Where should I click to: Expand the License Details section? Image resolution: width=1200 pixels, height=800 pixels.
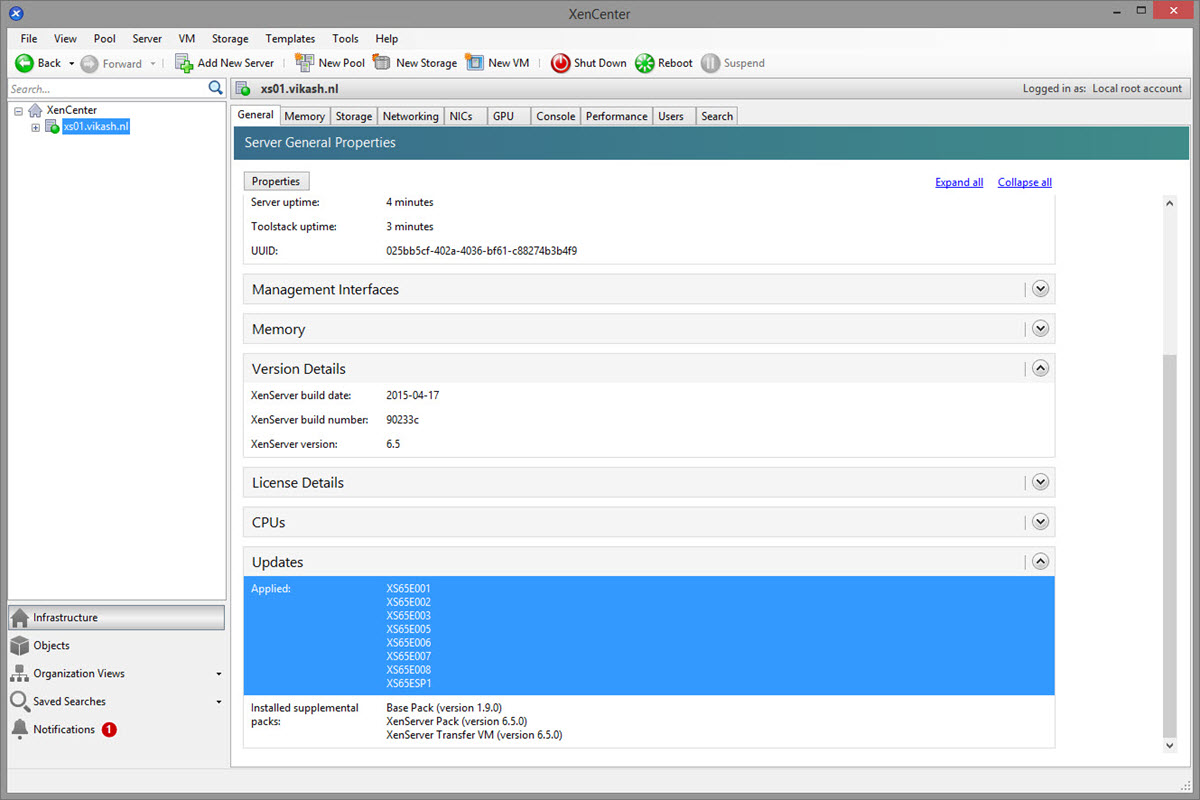pos(1040,482)
